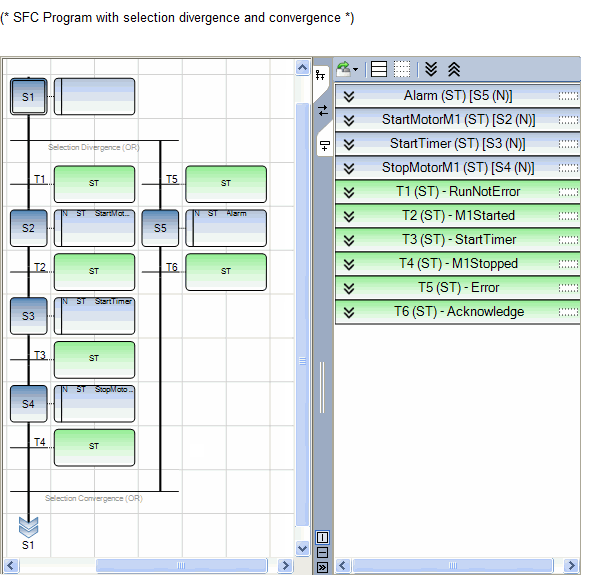Image resolution: width=607 pixels, height=587 pixels.
Task: Click the chart's vertical scrollbar thumb
Action: tap(302, 314)
